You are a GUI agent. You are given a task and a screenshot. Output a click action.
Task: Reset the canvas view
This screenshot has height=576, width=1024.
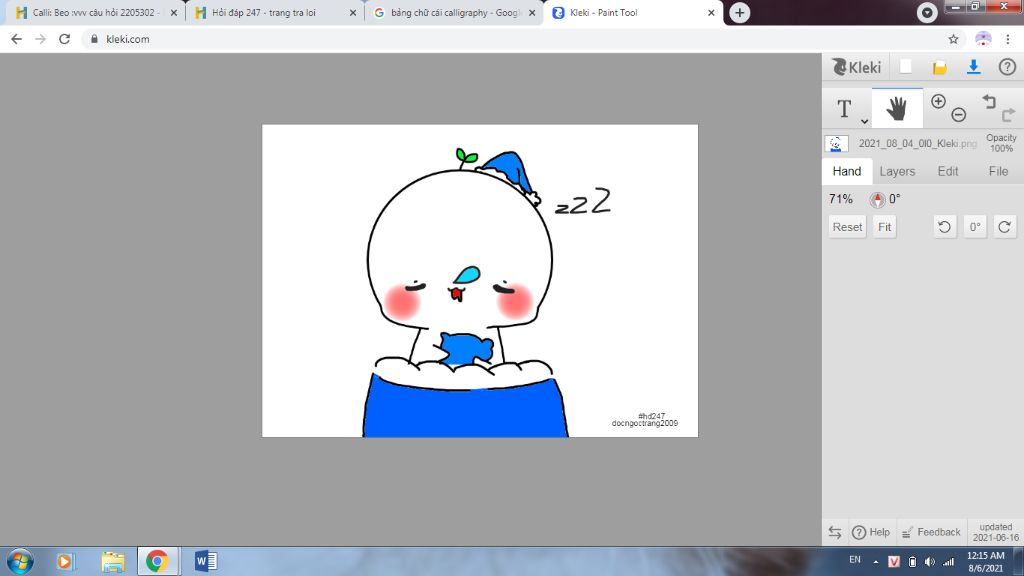(x=847, y=227)
